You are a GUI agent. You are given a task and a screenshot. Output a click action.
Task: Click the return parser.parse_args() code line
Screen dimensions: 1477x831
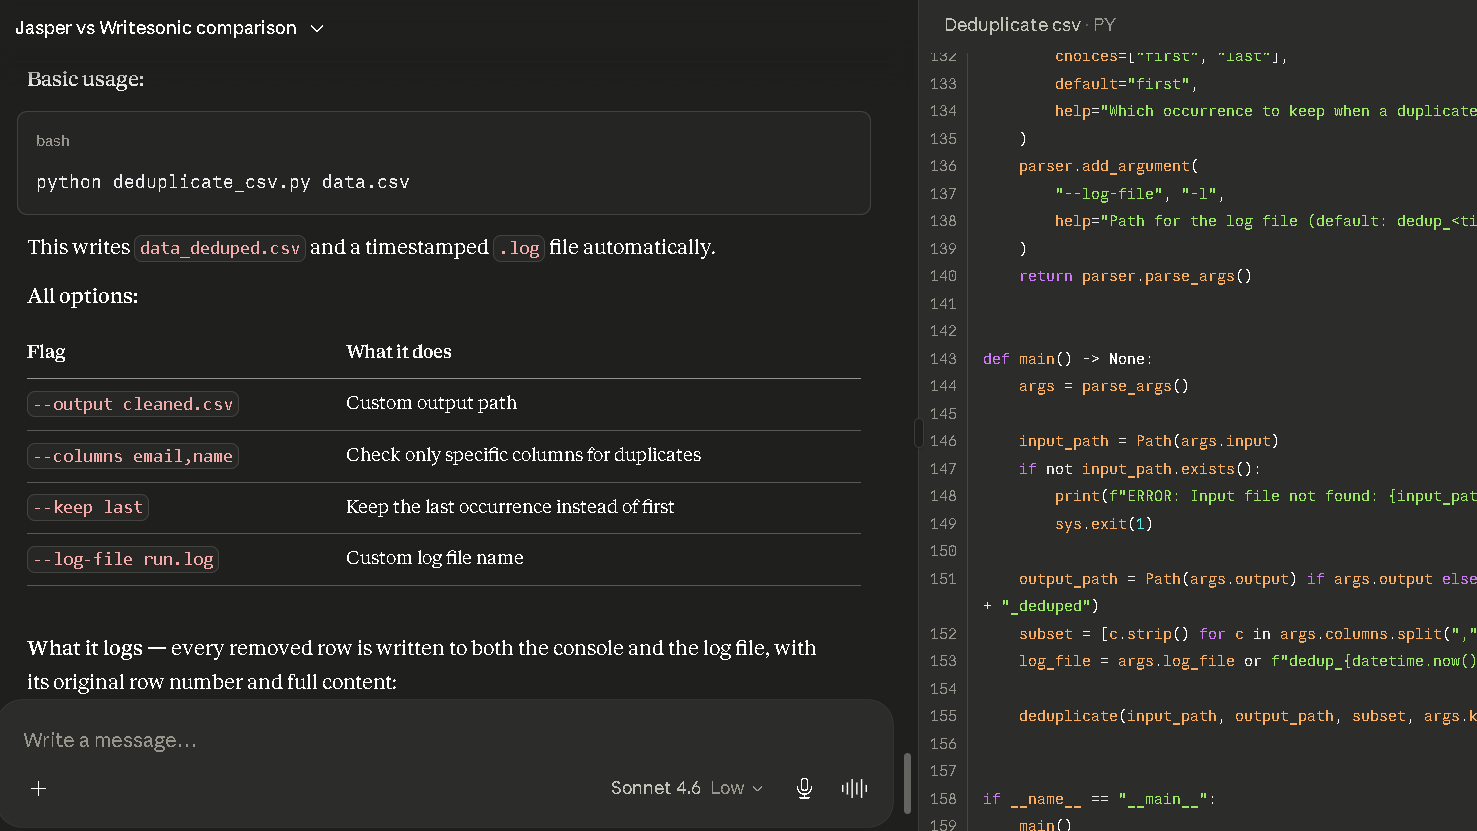coord(1135,276)
